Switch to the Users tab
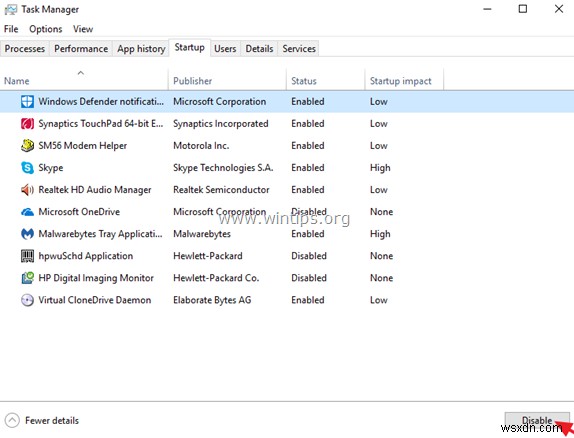This screenshot has height=438, width=574. pos(225,49)
